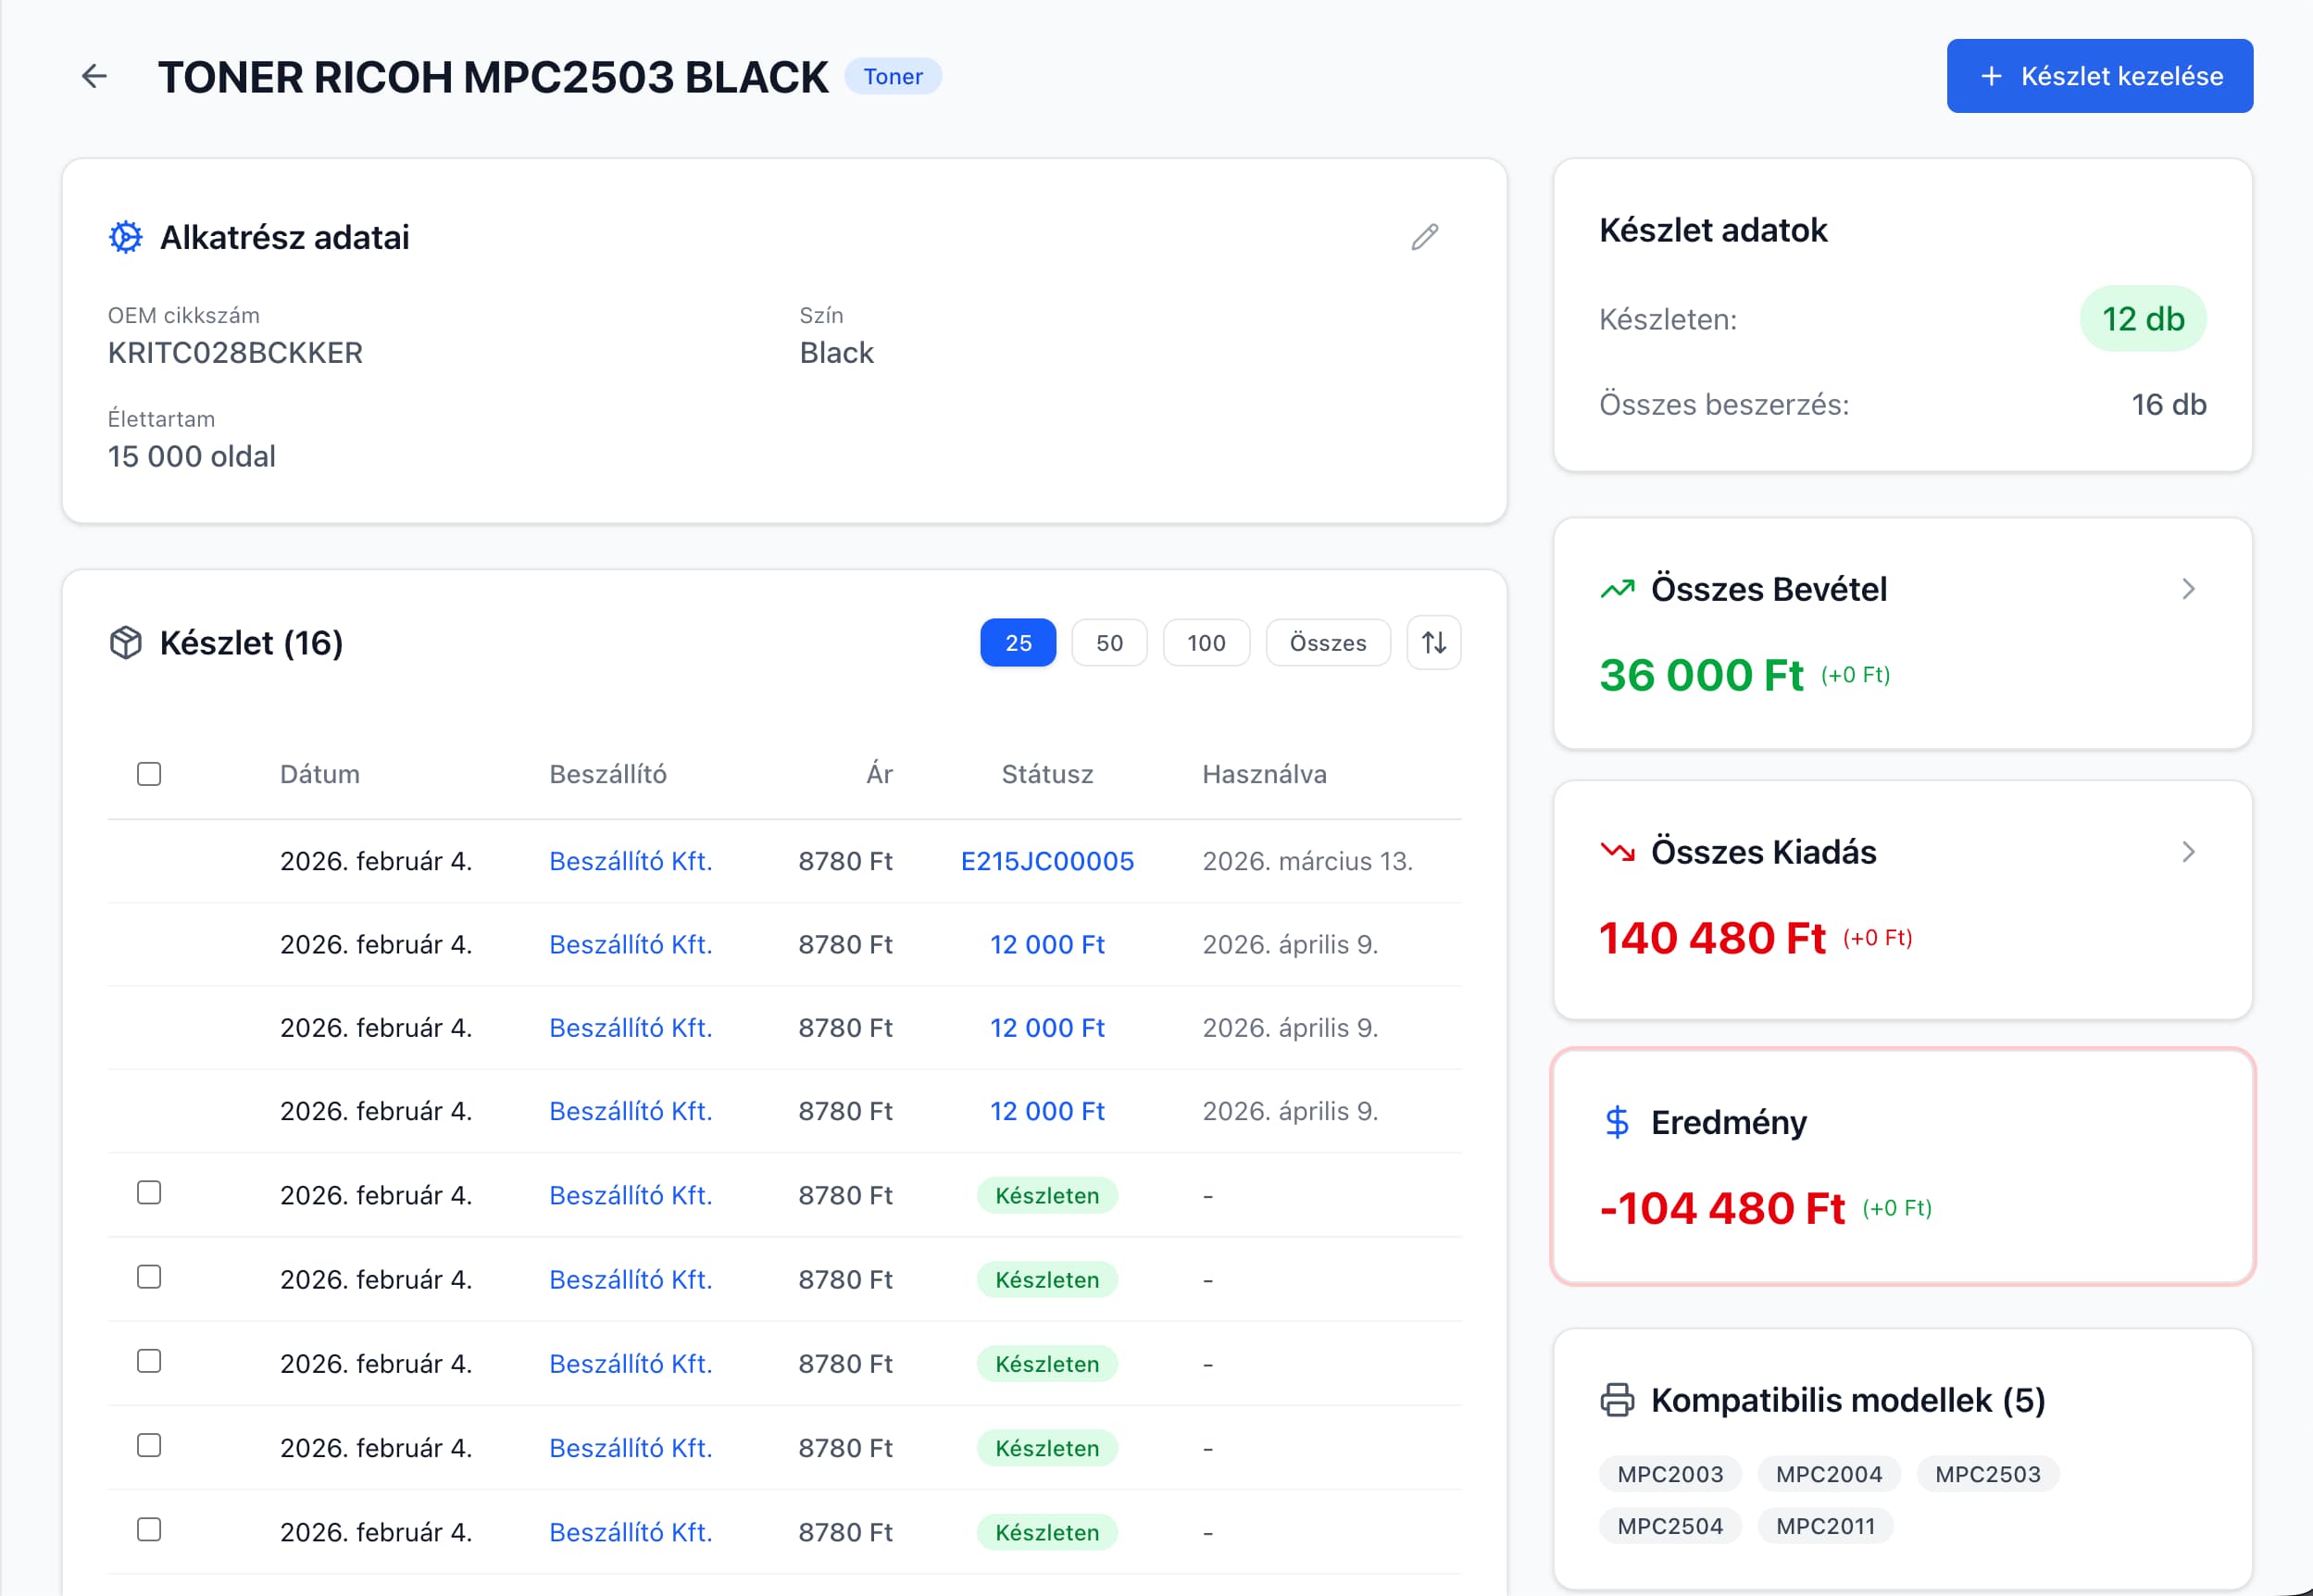Click the red trending-down icon by Összes Kiadás

pos(1617,852)
